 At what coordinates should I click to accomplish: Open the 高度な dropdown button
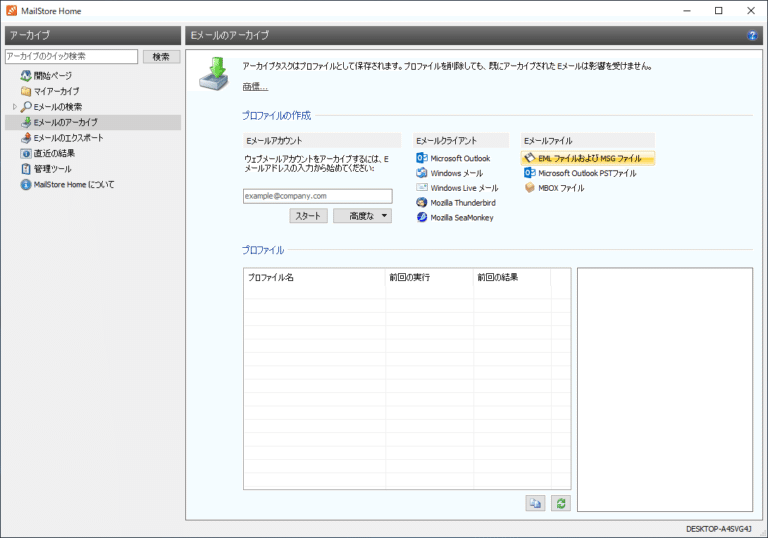(x=362, y=216)
